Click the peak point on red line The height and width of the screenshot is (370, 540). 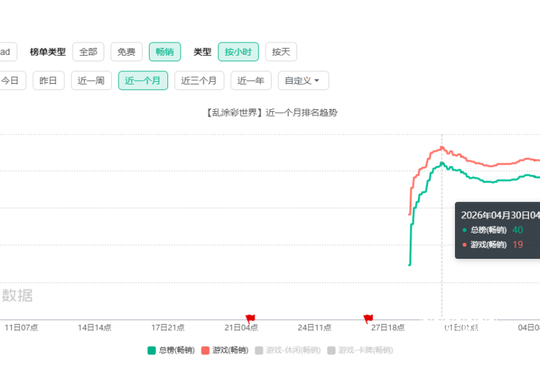(x=442, y=148)
